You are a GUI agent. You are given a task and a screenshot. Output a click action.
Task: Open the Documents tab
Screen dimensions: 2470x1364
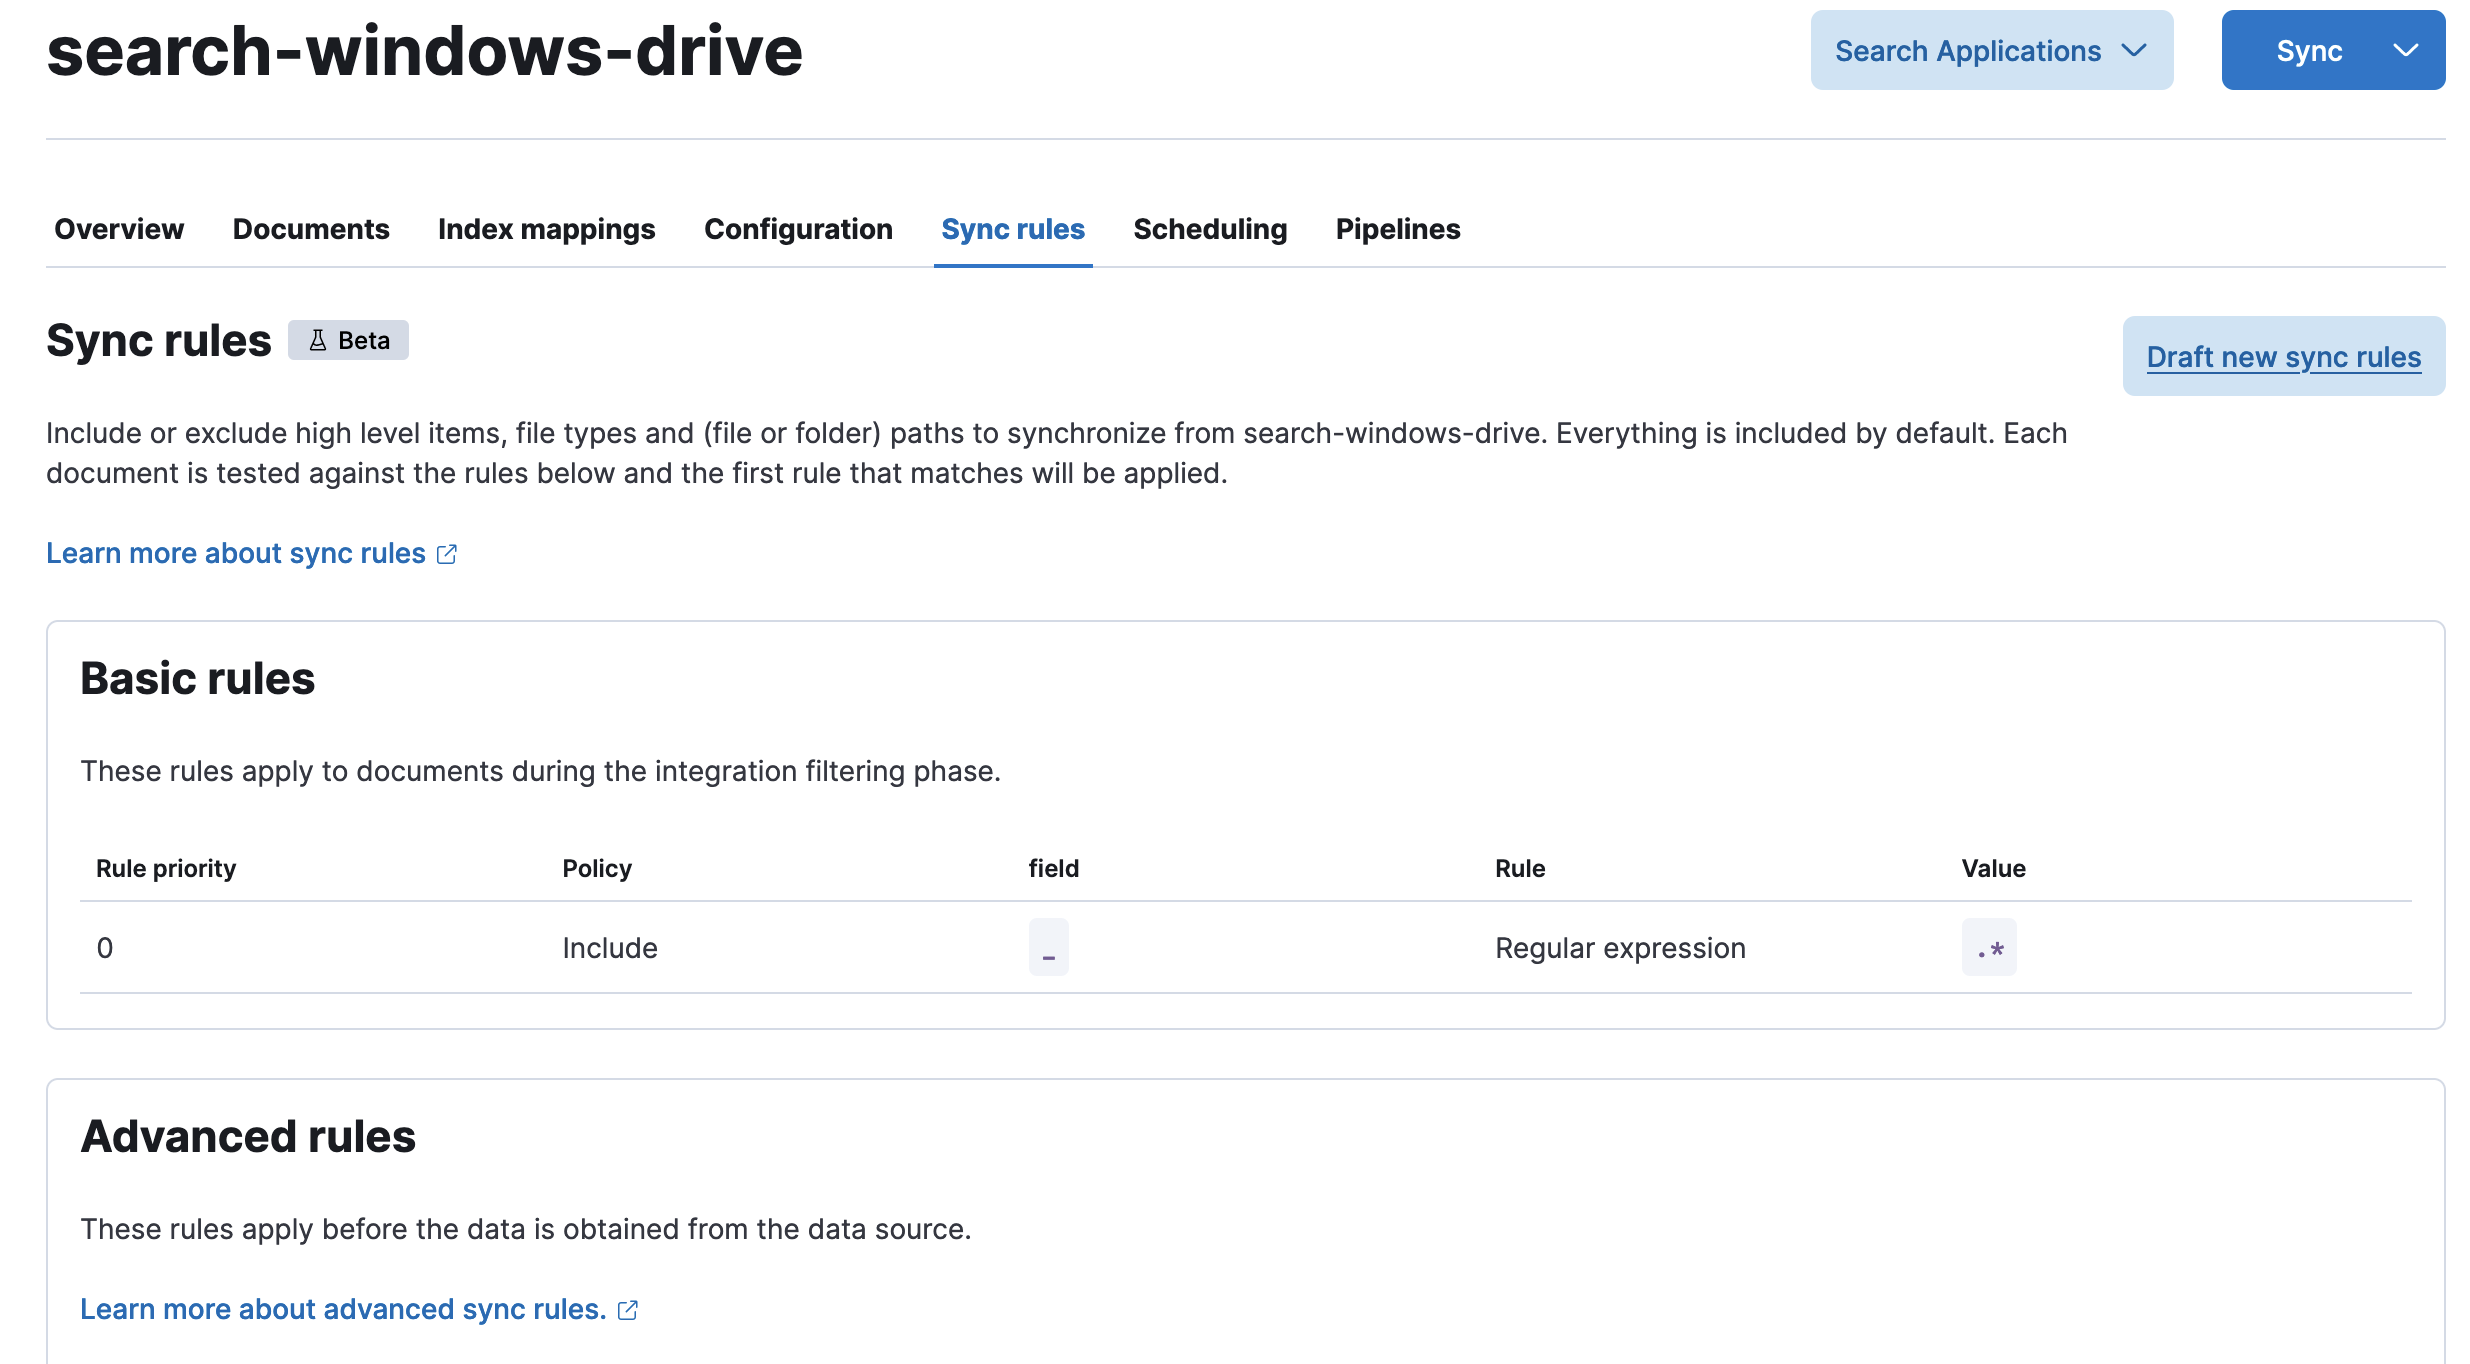point(310,229)
